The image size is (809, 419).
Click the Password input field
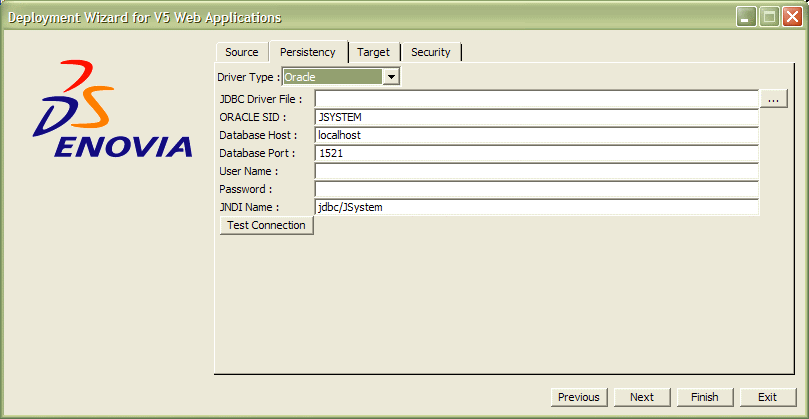click(536, 189)
